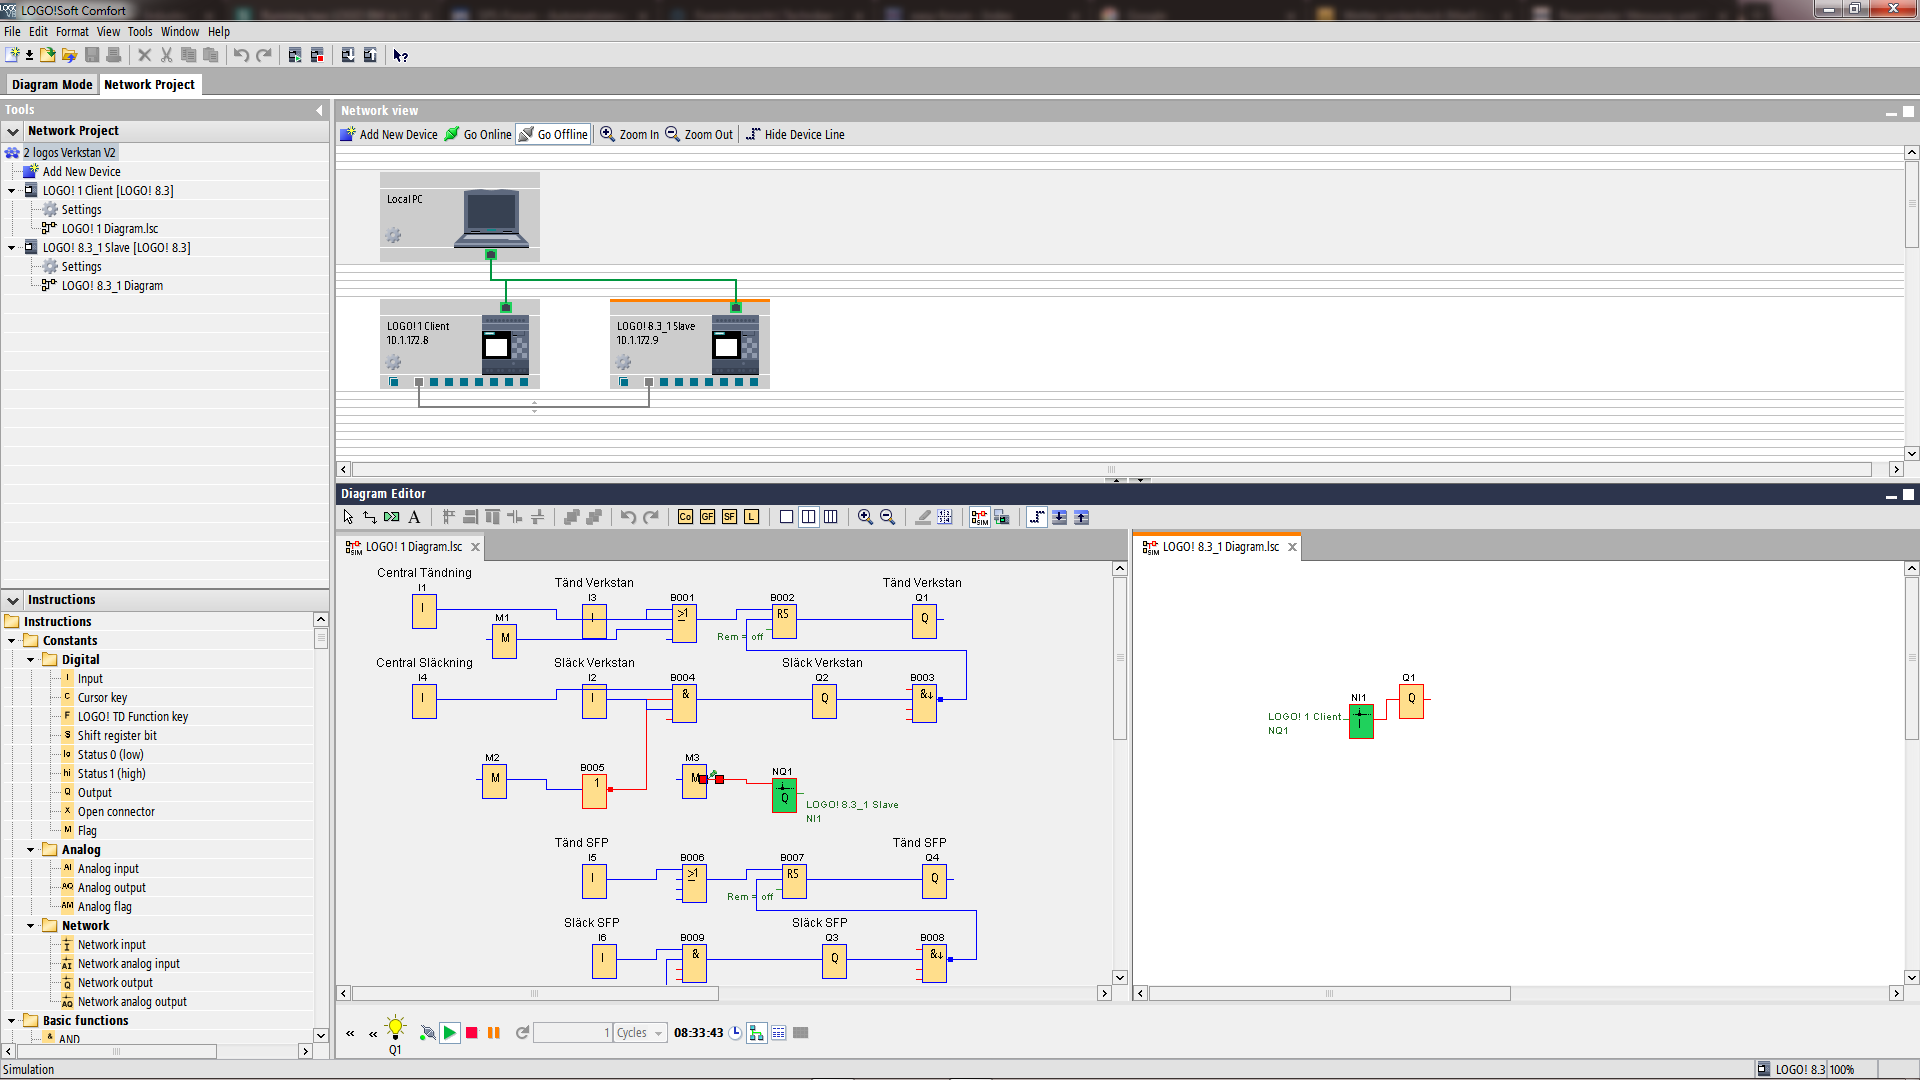Viewport: 1920px width, 1080px height.
Task: Collapse the LOGO! 1 Client tree node
Action: [12, 190]
